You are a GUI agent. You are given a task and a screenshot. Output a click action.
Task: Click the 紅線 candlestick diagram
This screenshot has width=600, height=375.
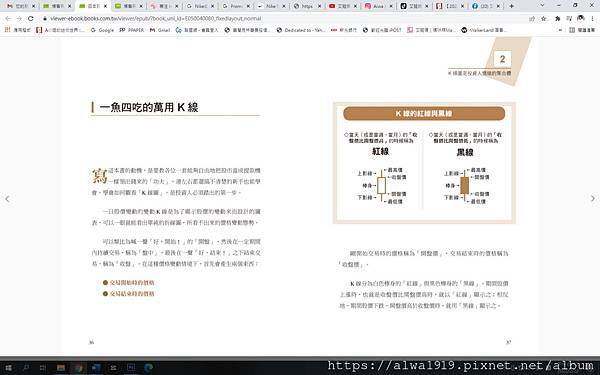(x=381, y=185)
